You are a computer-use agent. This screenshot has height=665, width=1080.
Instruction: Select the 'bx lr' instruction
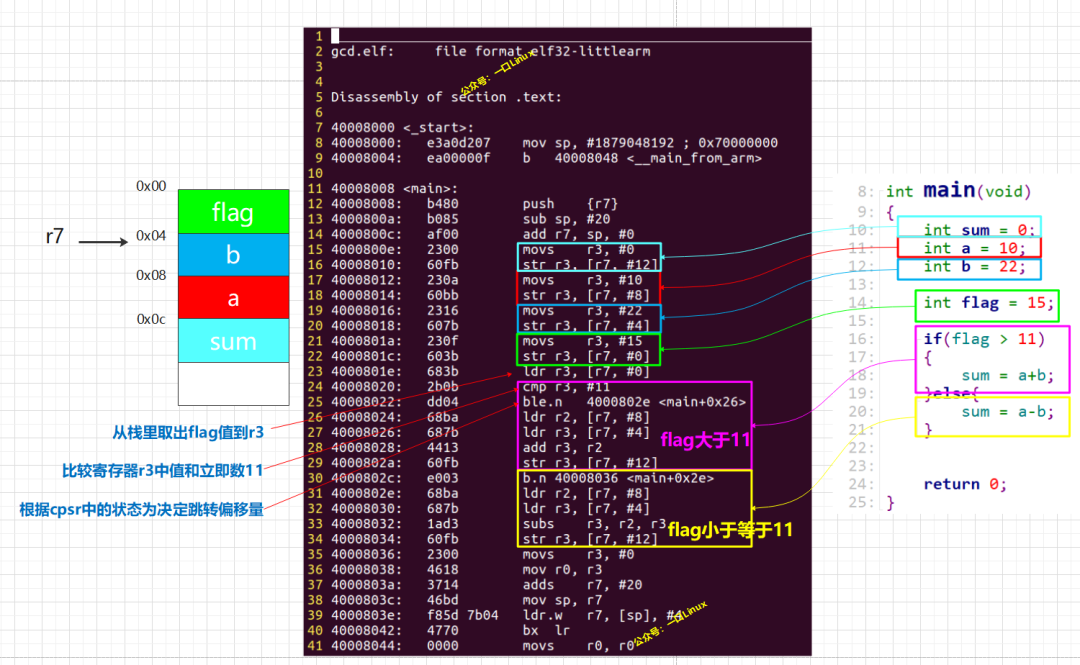point(546,630)
